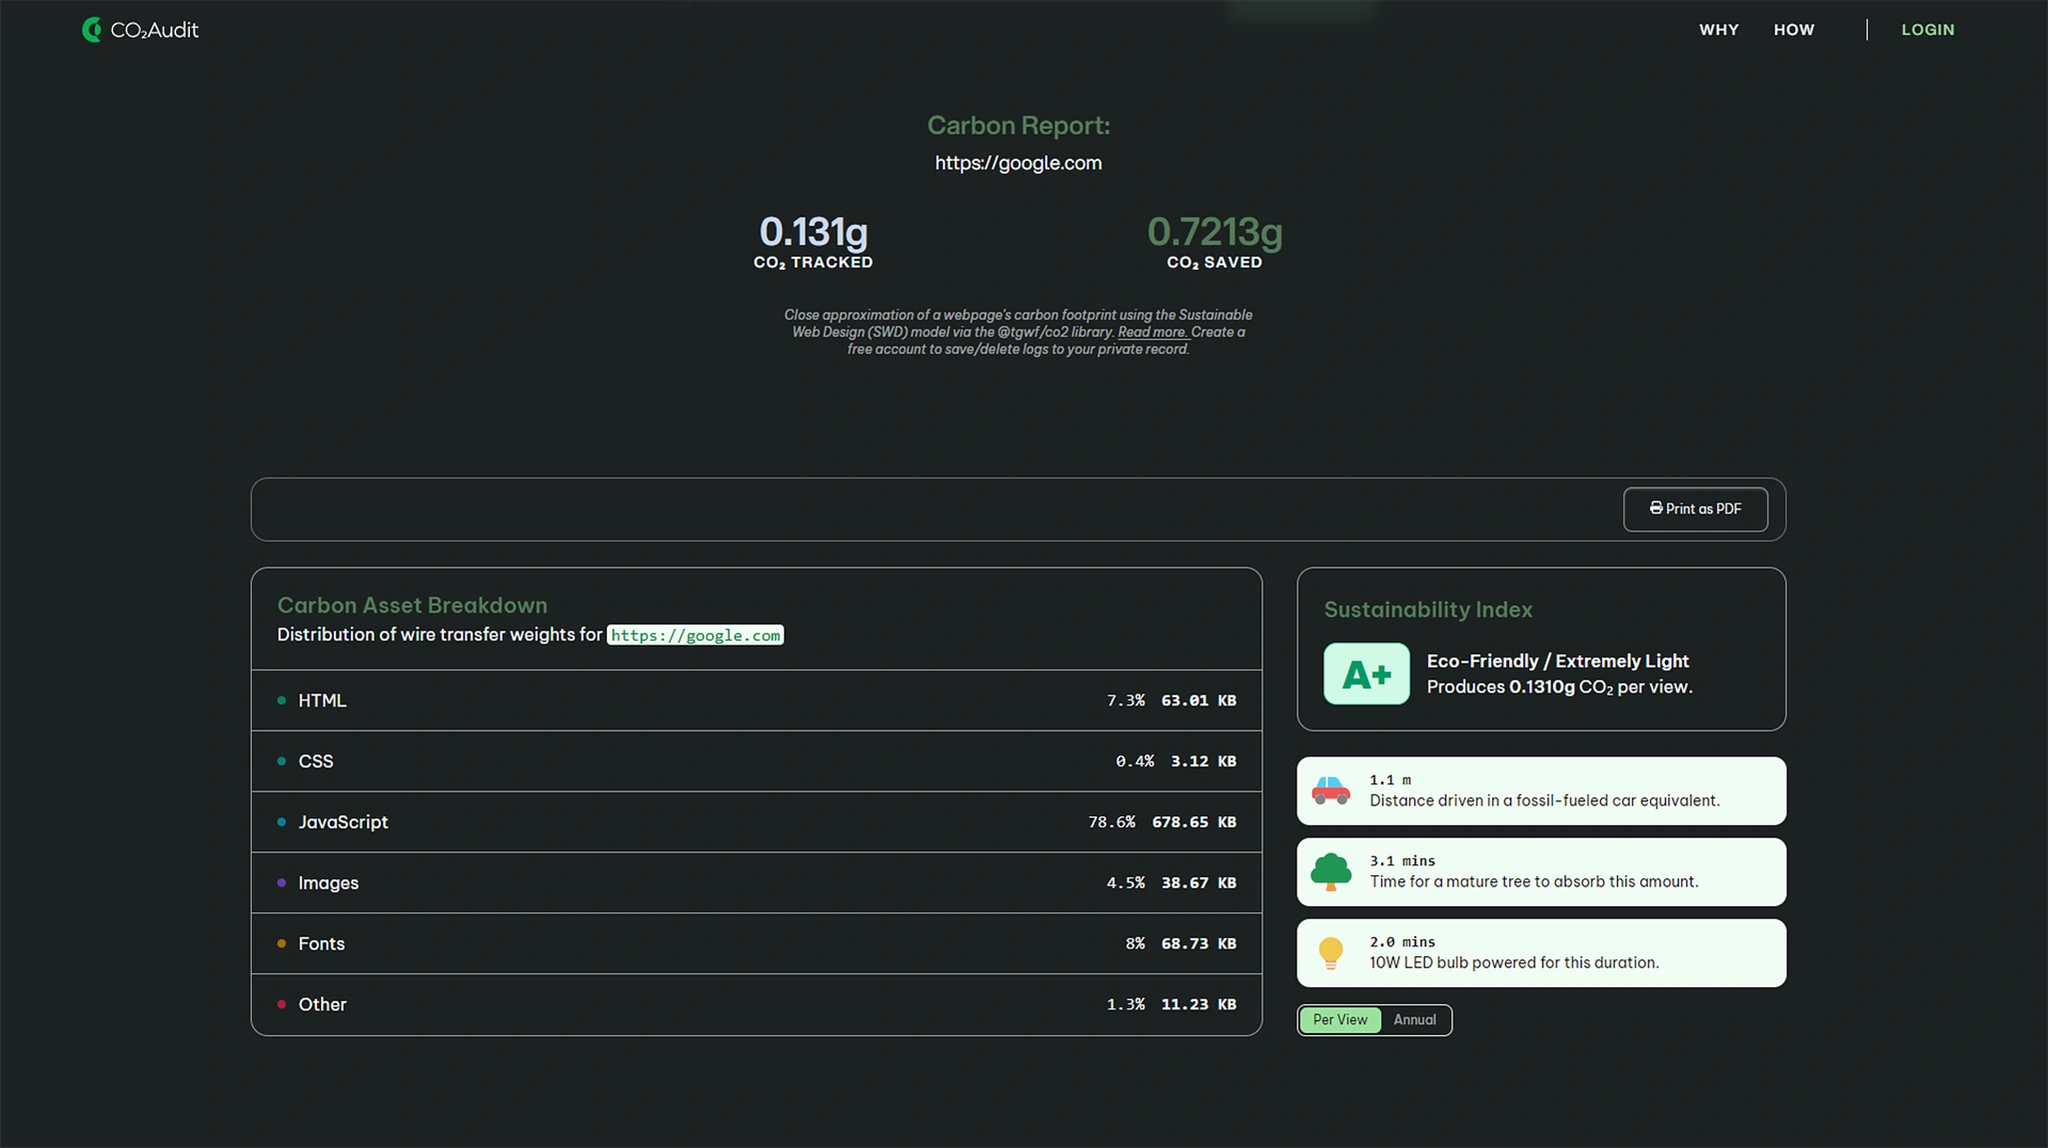
Task: Click the A+ grade badge
Action: 1367,674
